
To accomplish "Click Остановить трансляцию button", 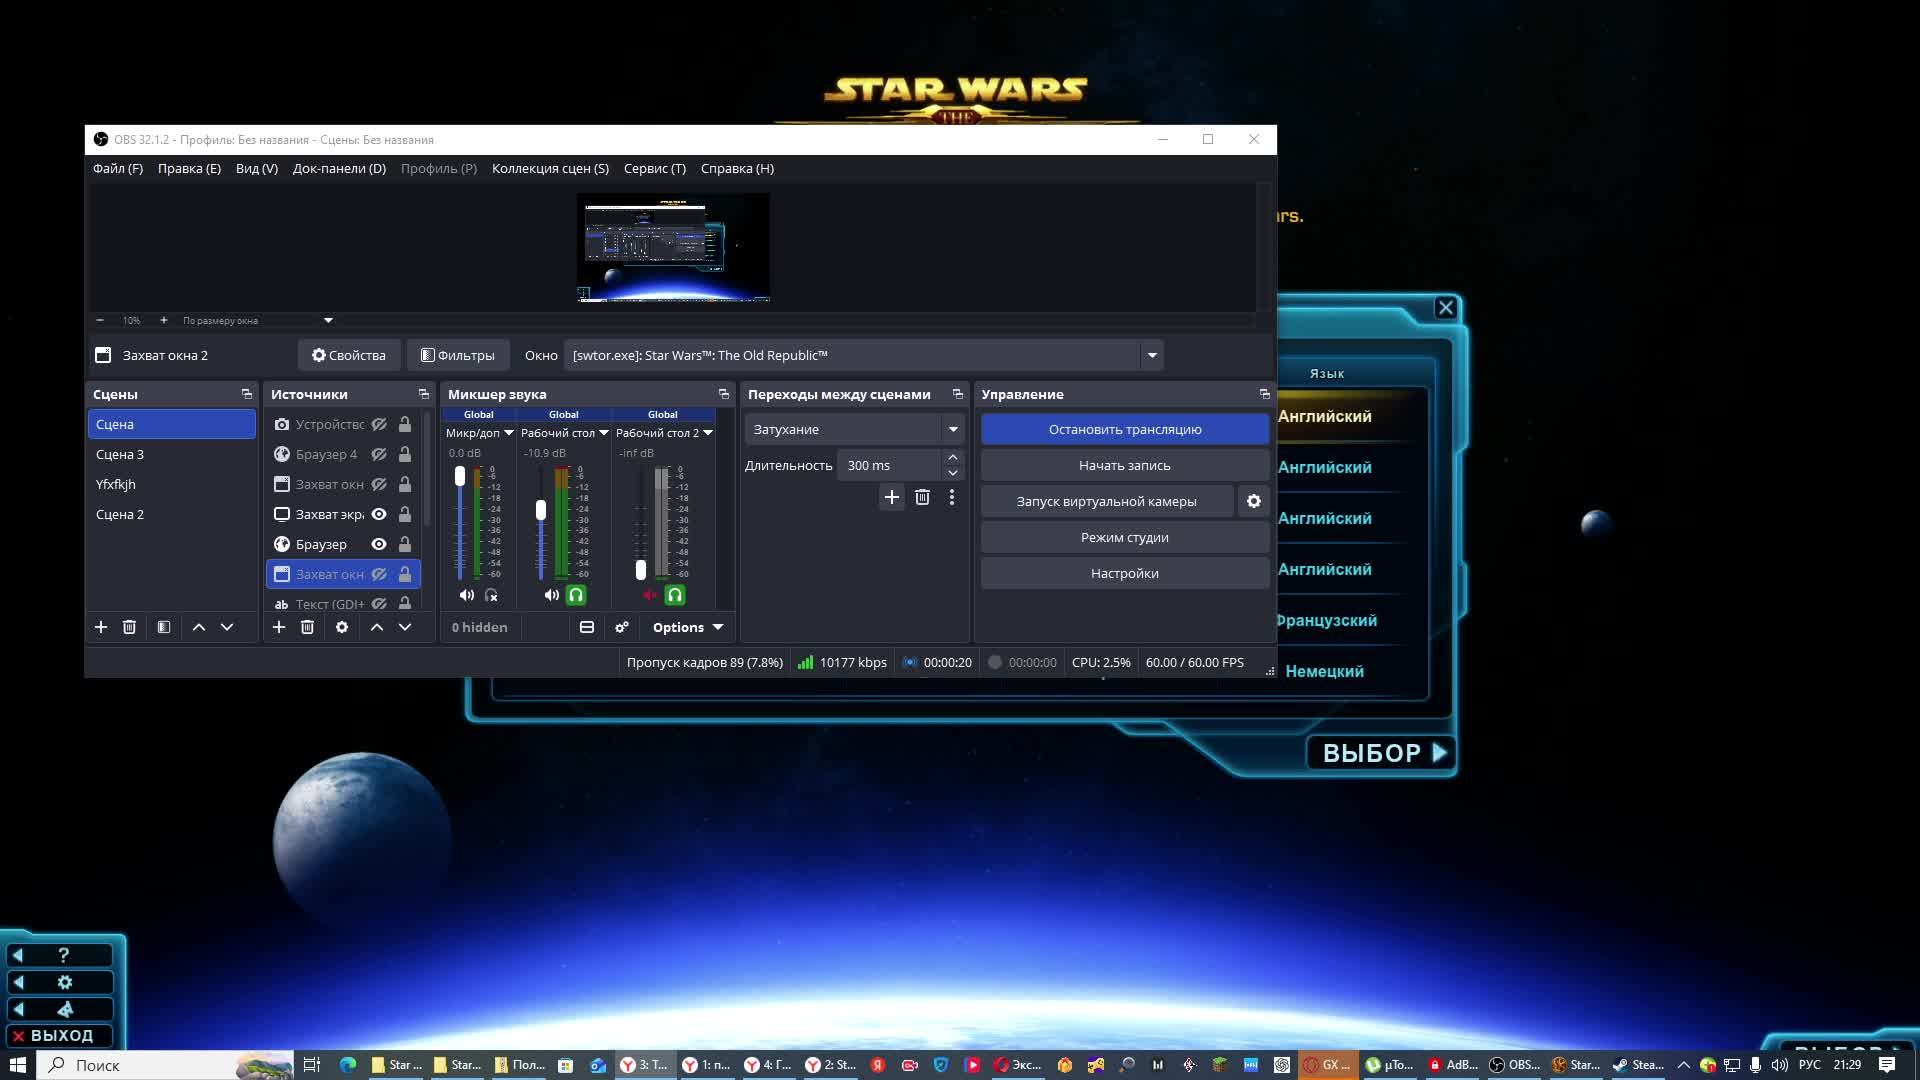I will [x=1125, y=429].
